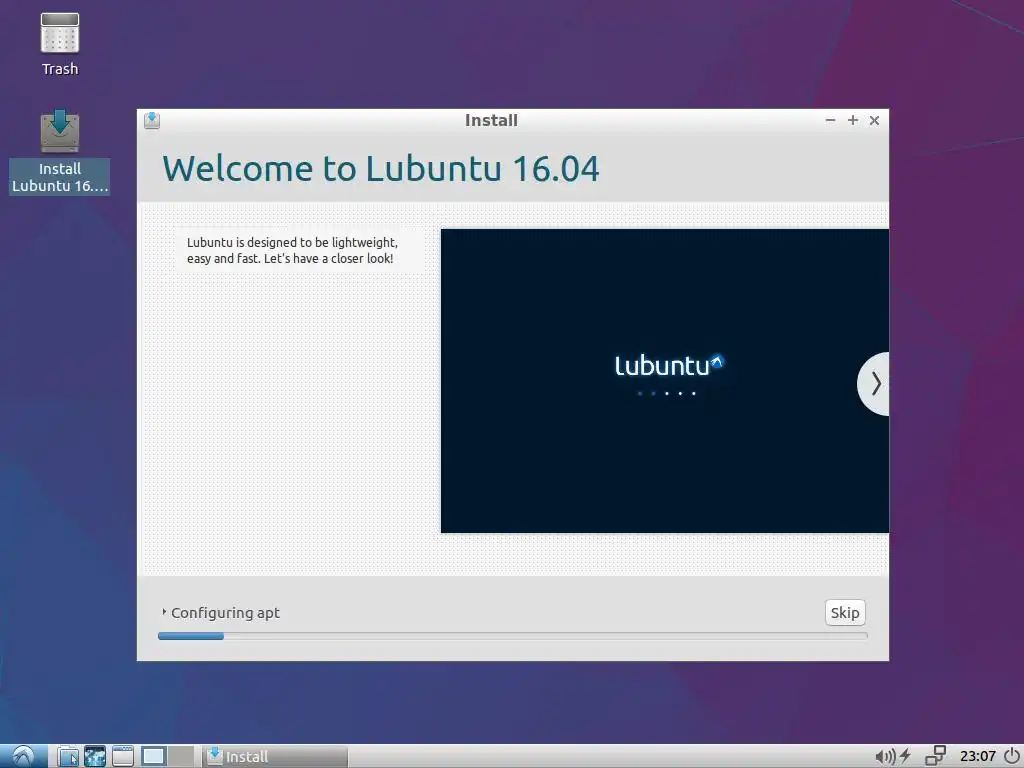This screenshot has width=1024, height=768.
Task: Click the power manager lightning icon
Action: pyautogui.click(x=906, y=756)
